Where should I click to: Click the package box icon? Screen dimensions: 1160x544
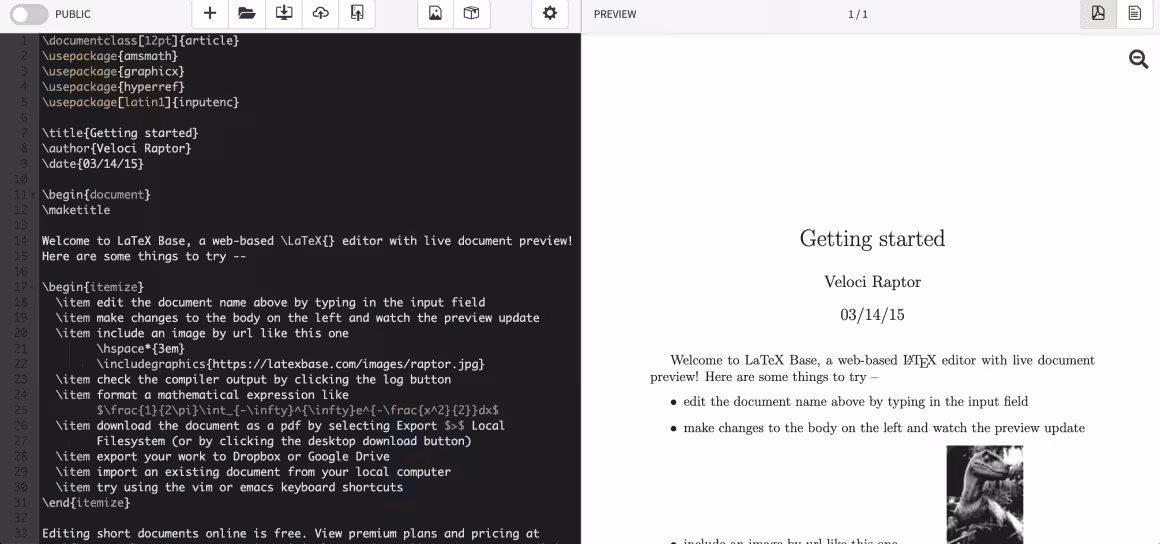(x=471, y=14)
